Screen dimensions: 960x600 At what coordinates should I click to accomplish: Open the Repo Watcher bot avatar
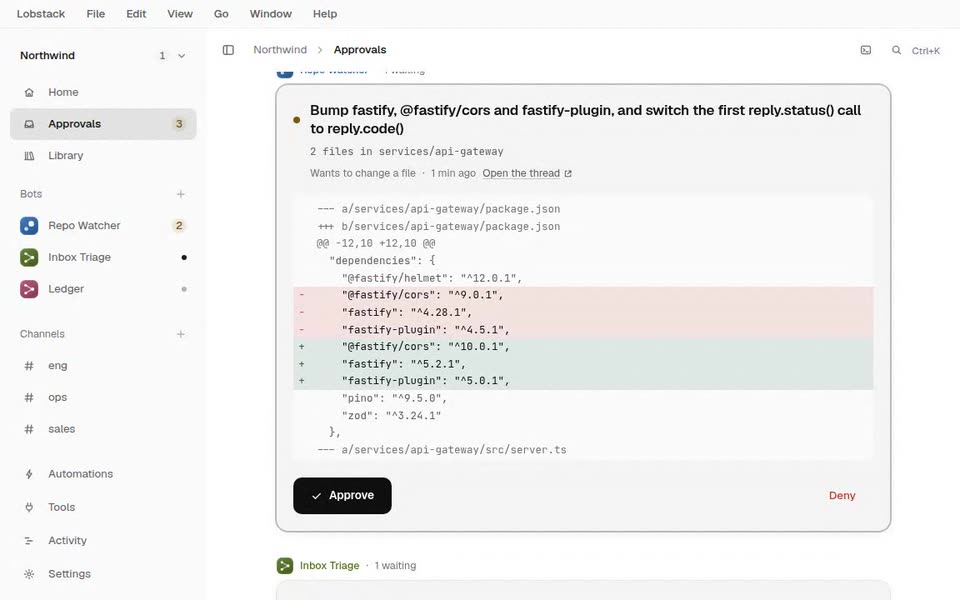tap(29, 226)
